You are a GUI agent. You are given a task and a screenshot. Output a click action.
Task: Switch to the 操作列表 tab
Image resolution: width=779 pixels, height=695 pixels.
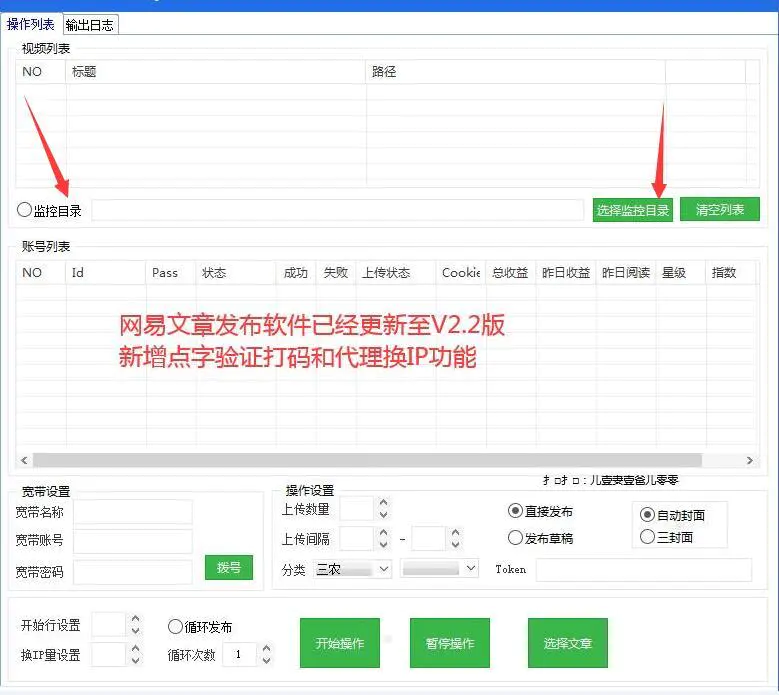(x=30, y=24)
